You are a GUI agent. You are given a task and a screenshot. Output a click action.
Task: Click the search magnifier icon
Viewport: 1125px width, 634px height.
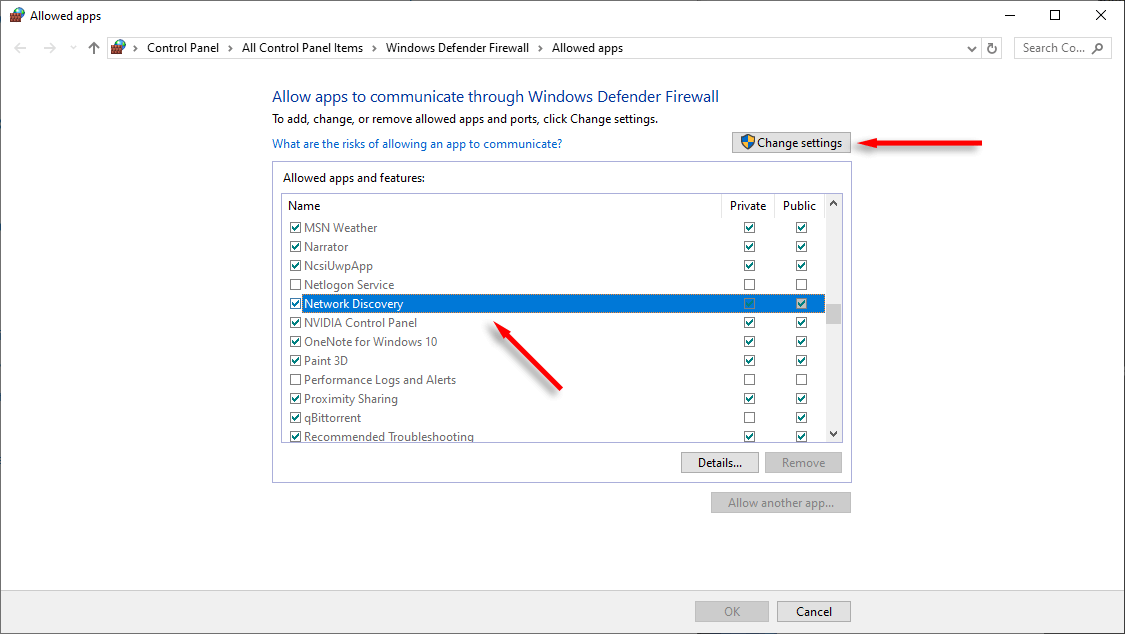pyautogui.click(x=1098, y=48)
